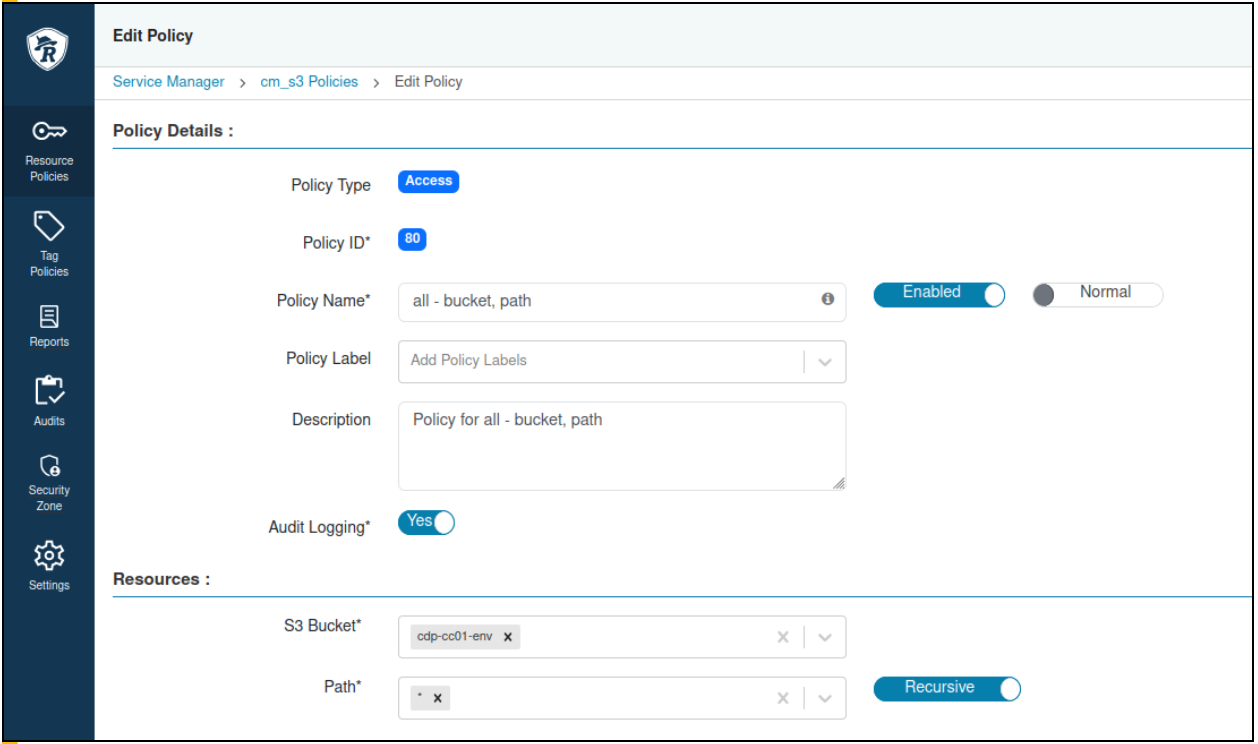Turn off Audit Logging toggle
Screen dimensions: 1258x744
(426, 522)
